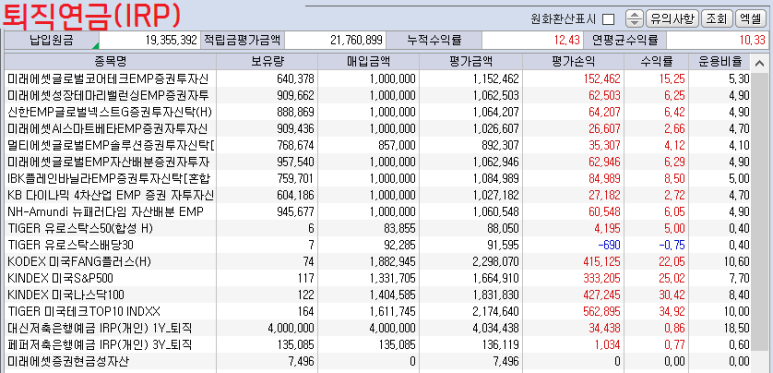Image resolution: width=773 pixels, height=373 pixels.
Task: Click the 납입원금 label
Action: point(52,40)
